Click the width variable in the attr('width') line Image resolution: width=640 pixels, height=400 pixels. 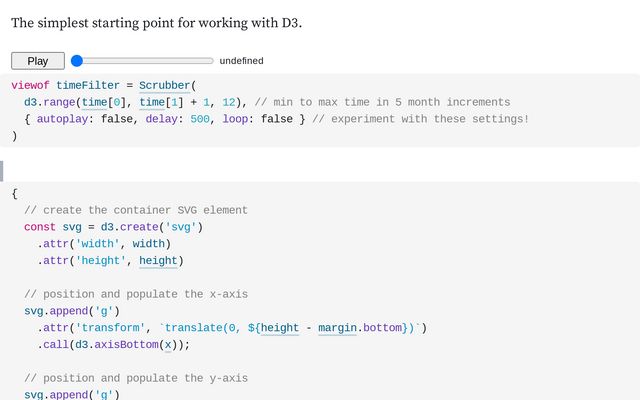tap(152, 244)
